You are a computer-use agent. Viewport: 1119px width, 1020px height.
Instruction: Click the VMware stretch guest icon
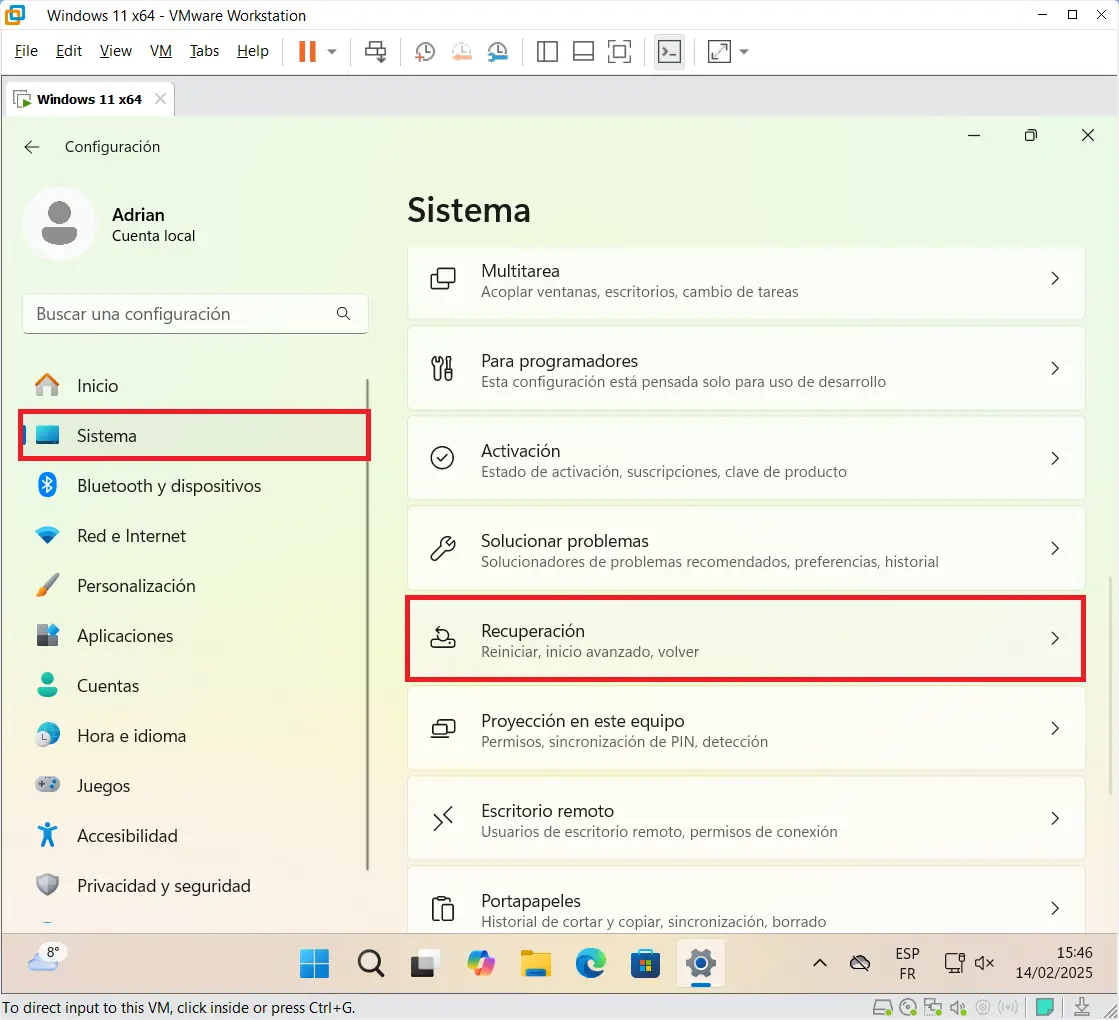[719, 51]
